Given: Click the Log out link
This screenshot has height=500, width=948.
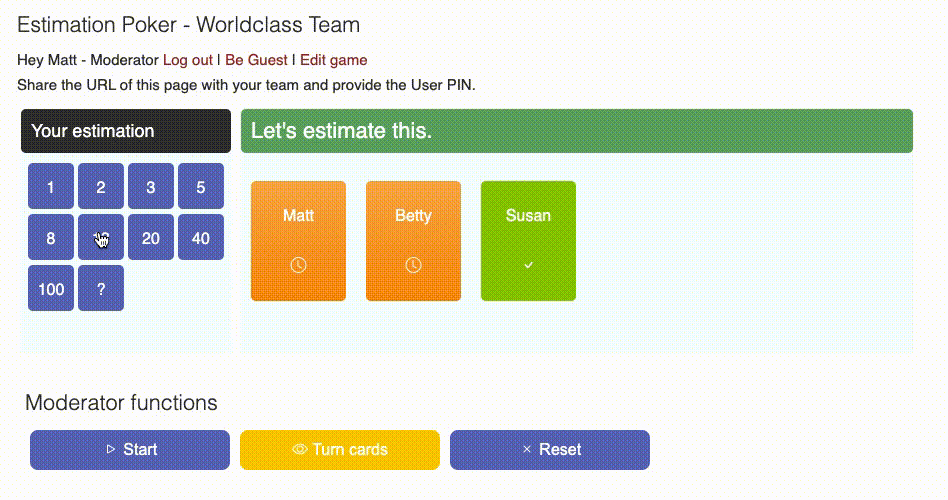Looking at the screenshot, I should pos(188,60).
